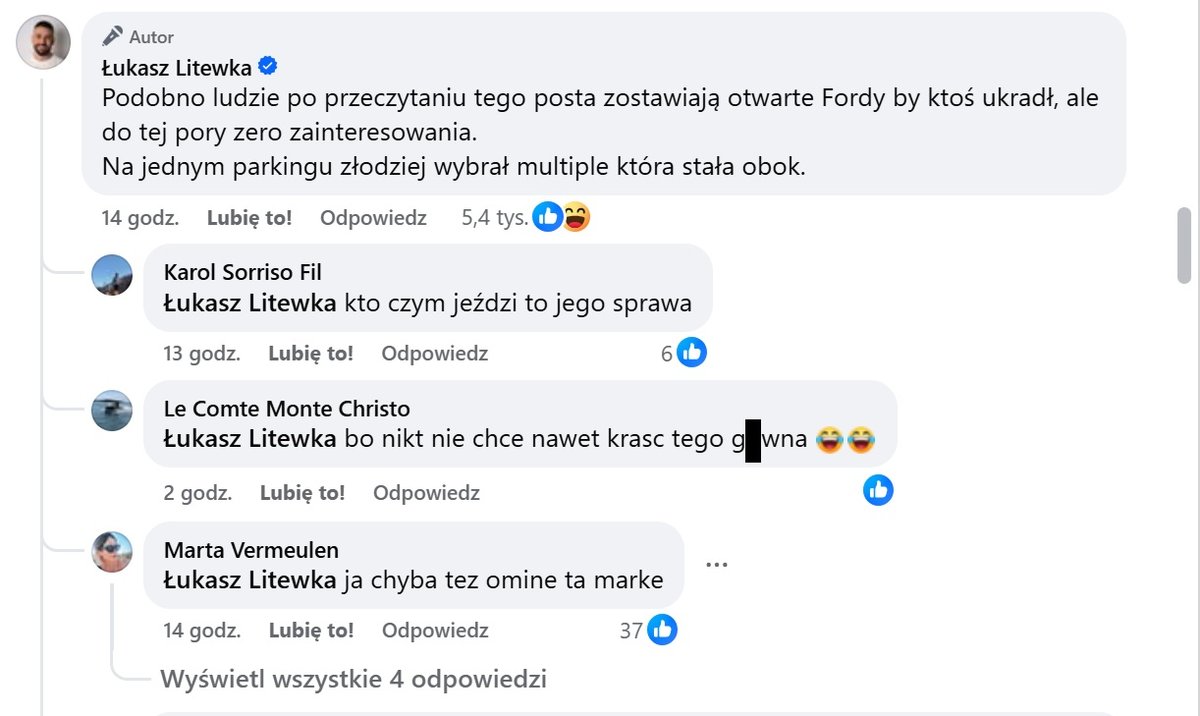
Task: Open Marta Vermeulen's profile name link
Action: (x=251, y=550)
